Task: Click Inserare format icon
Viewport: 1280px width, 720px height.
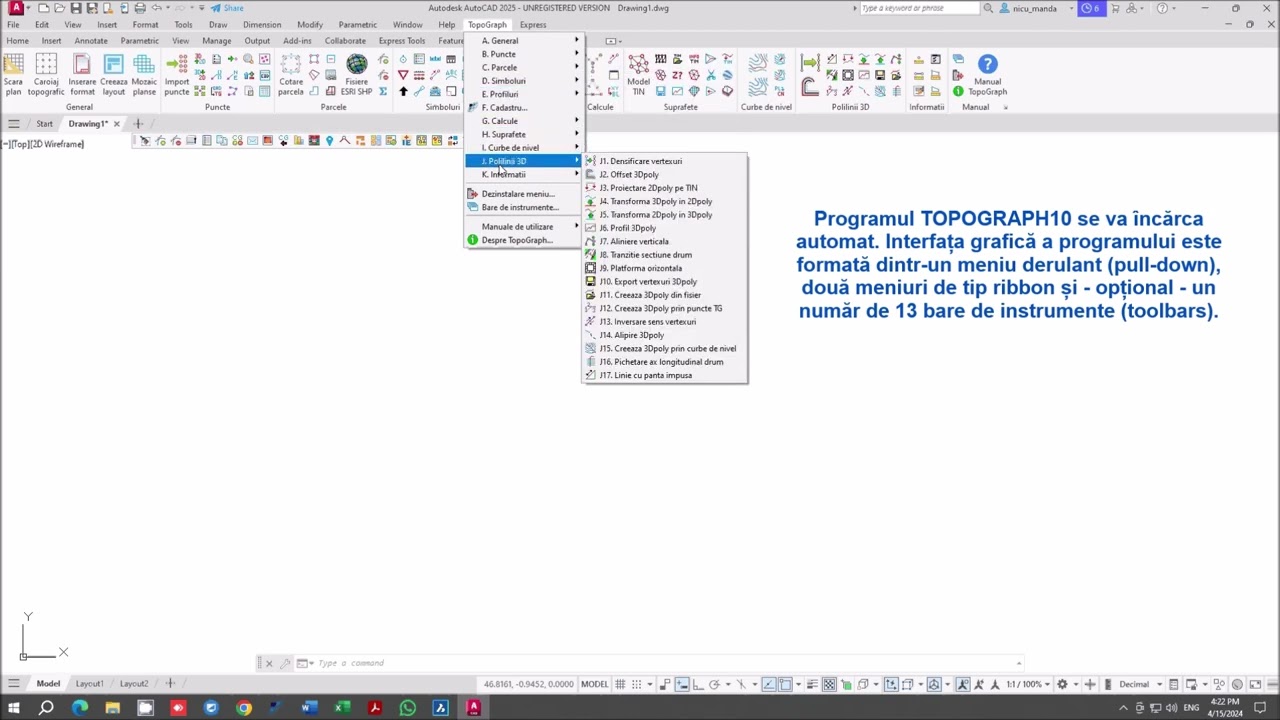Action: click(x=82, y=75)
